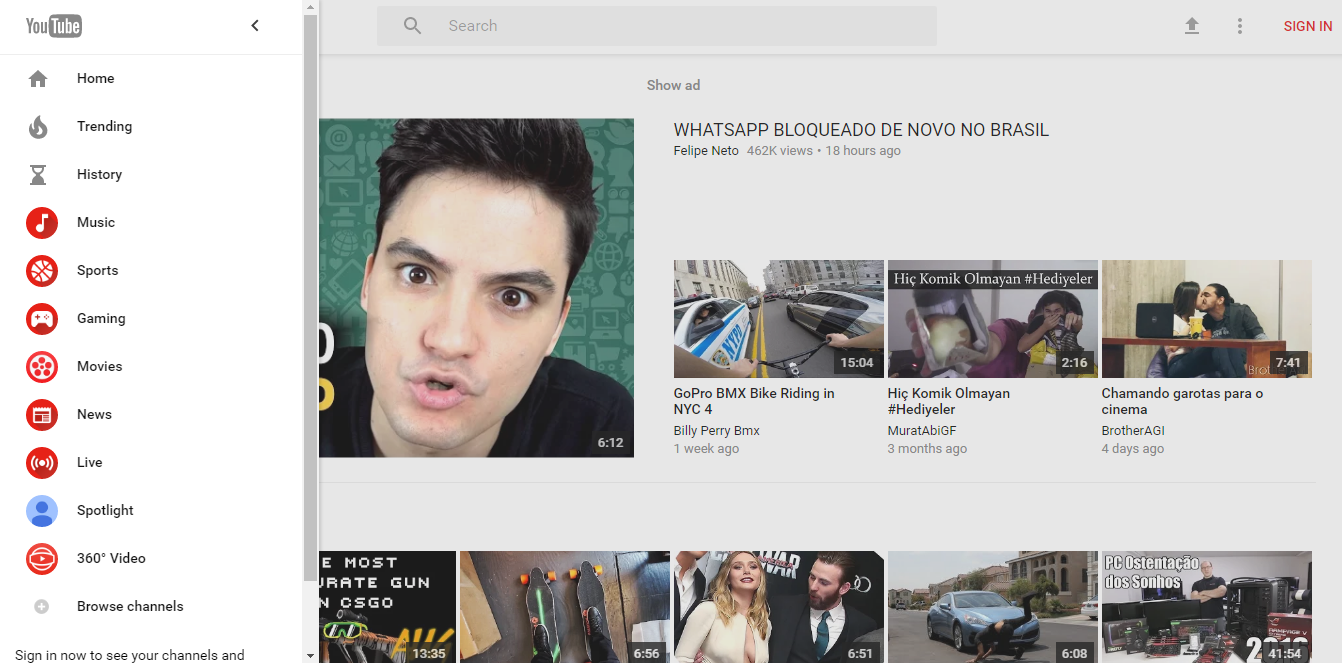View your watch History

[x=99, y=174]
